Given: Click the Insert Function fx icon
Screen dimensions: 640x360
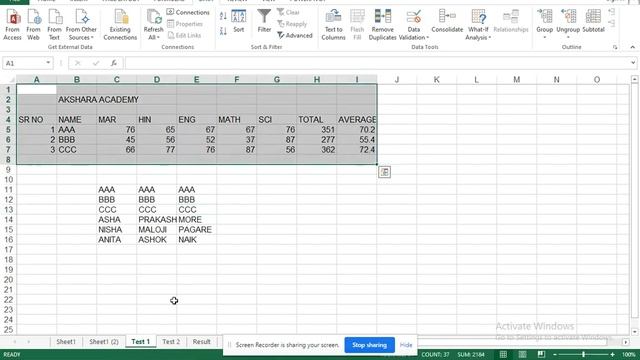Looking at the screenshot, I should coord(114,63).
